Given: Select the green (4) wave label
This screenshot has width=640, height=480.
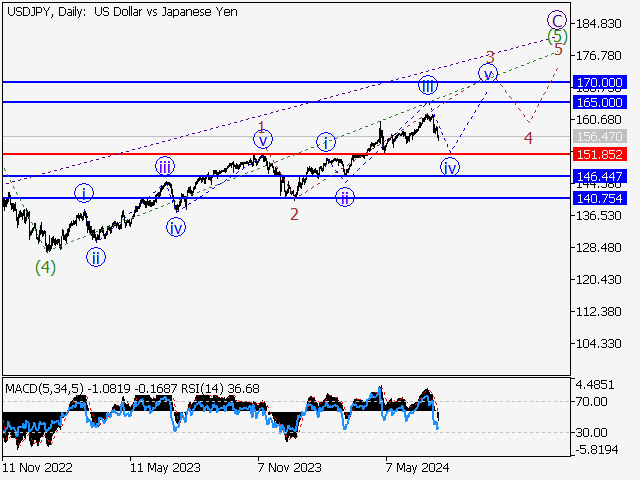Looking at the screenshot, I should (45, 267).
